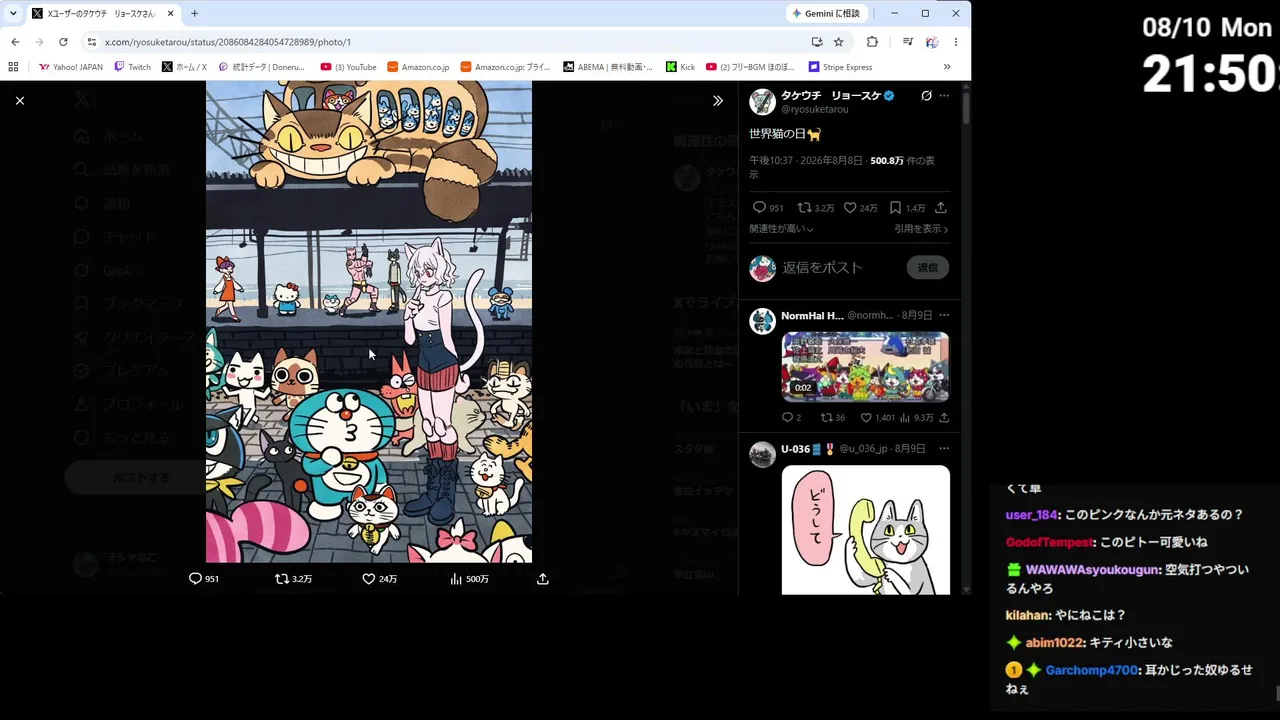View analytics icon showing 500万 below the photo

(x=456, y=579)
